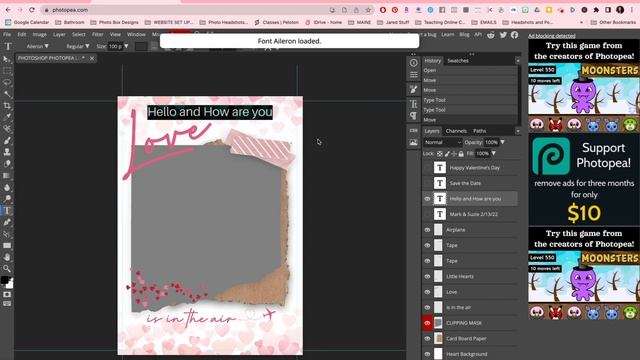Image resolution: width=640 pixels, height=360 pixels.
Task: Open Photopea Facebook page icon
Action: (x=514, y=35)
